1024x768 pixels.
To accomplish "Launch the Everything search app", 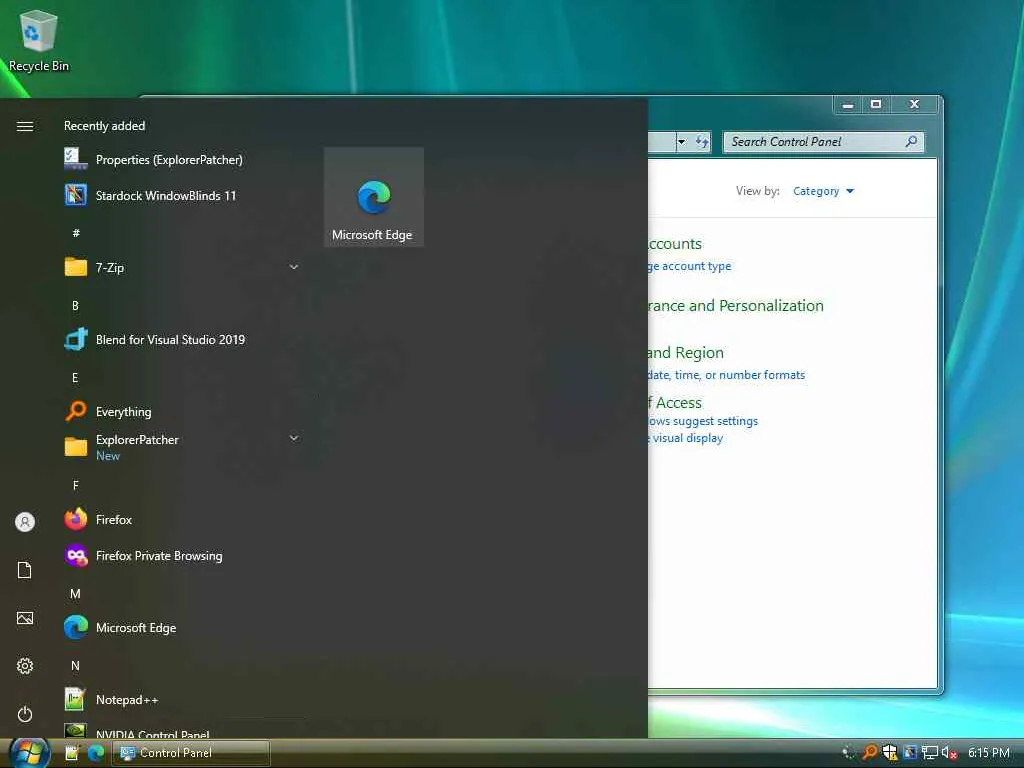I will pyautogui.click(x=182, y=411).
